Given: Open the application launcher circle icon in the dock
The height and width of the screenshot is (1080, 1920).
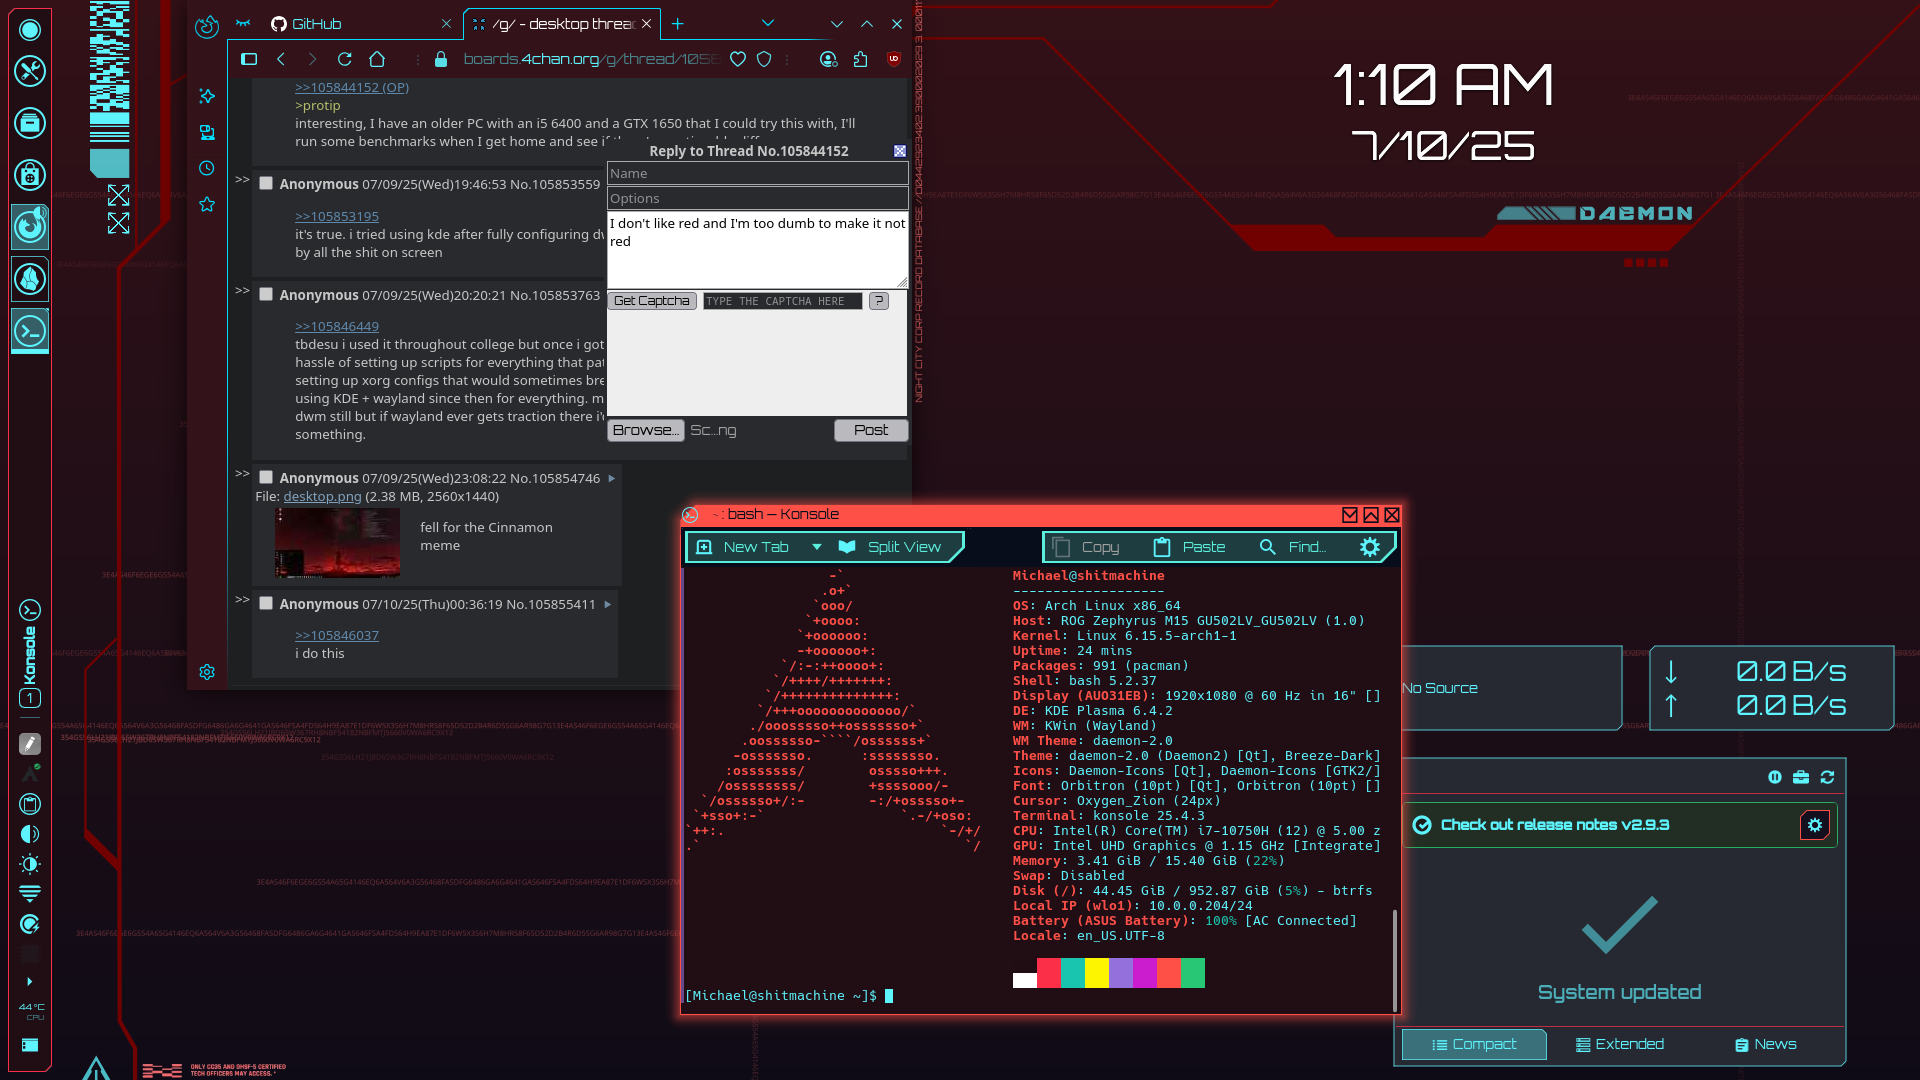Looking at the screenshot, I should coord(30,30).
